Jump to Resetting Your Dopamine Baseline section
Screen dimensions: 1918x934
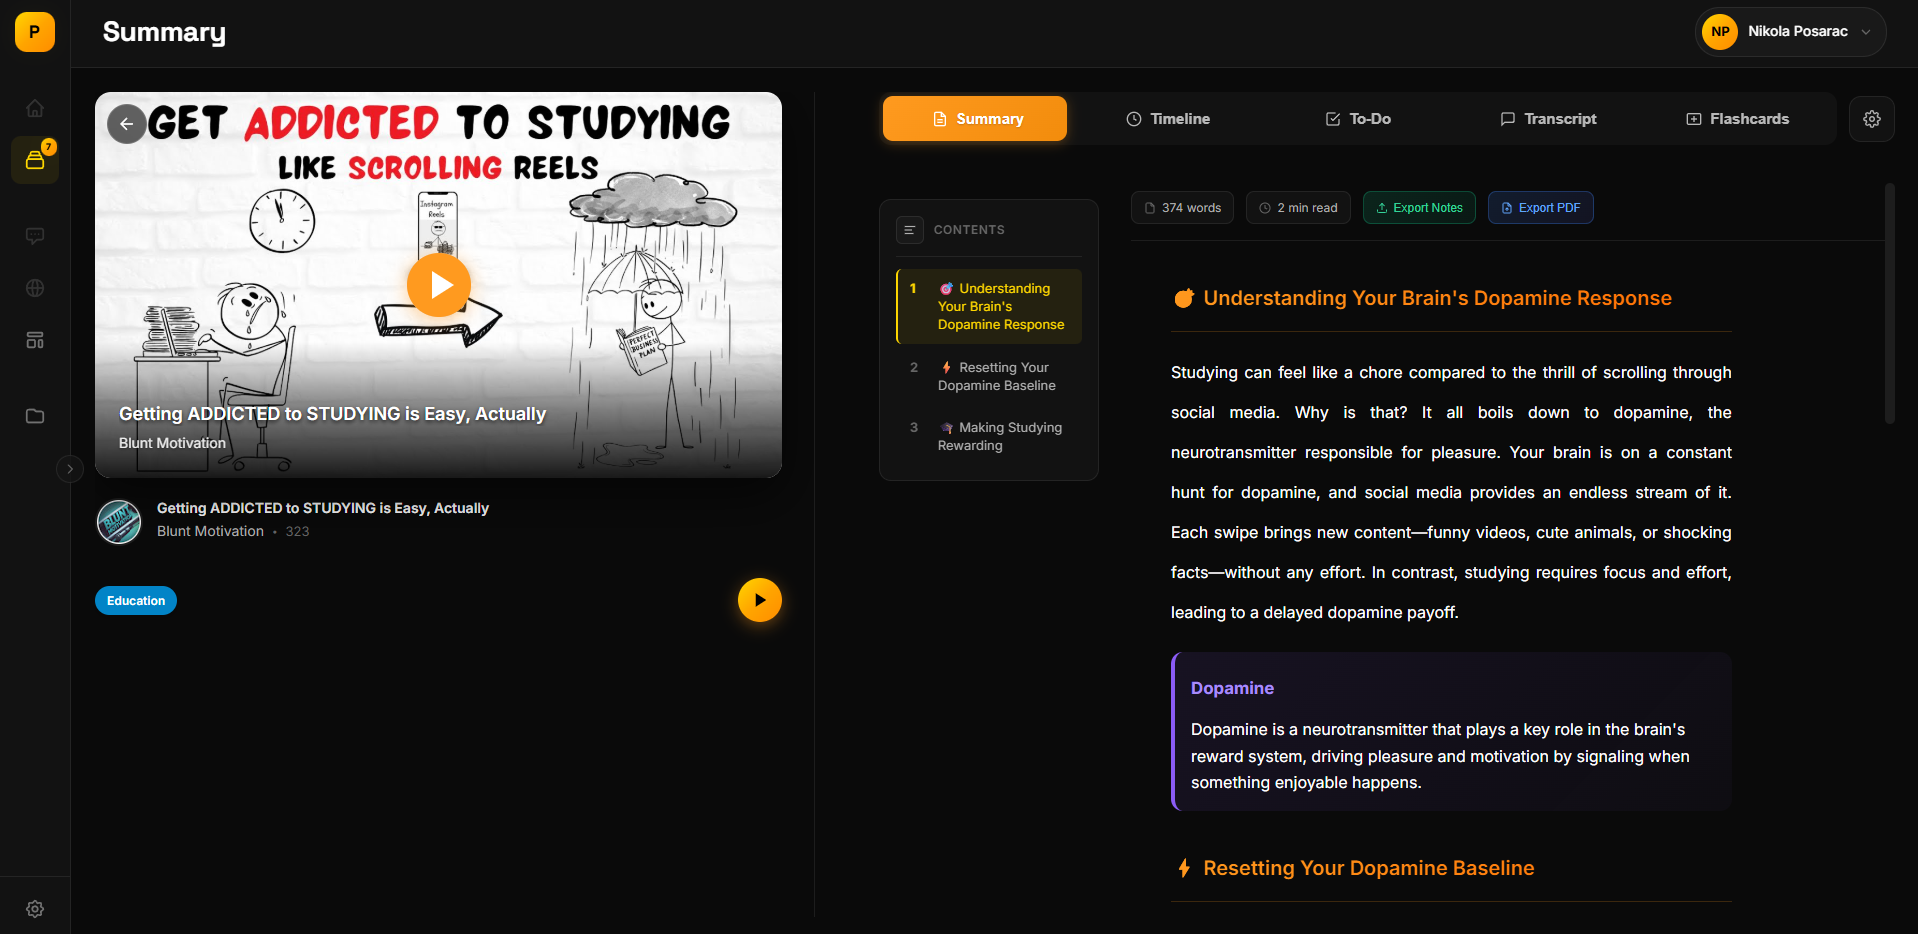click(996, 377)
